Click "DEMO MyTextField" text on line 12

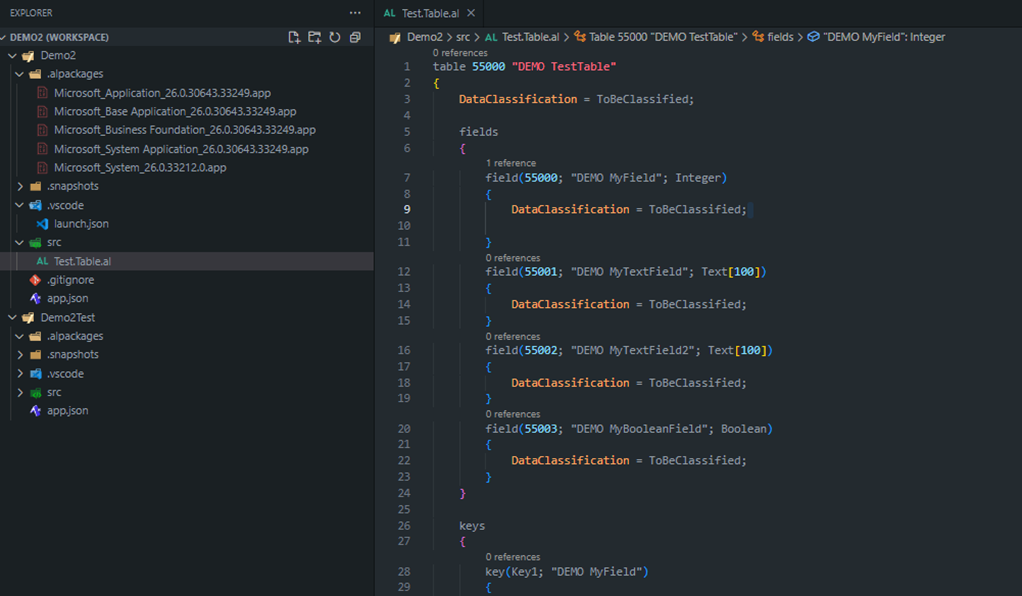point(632,271)
